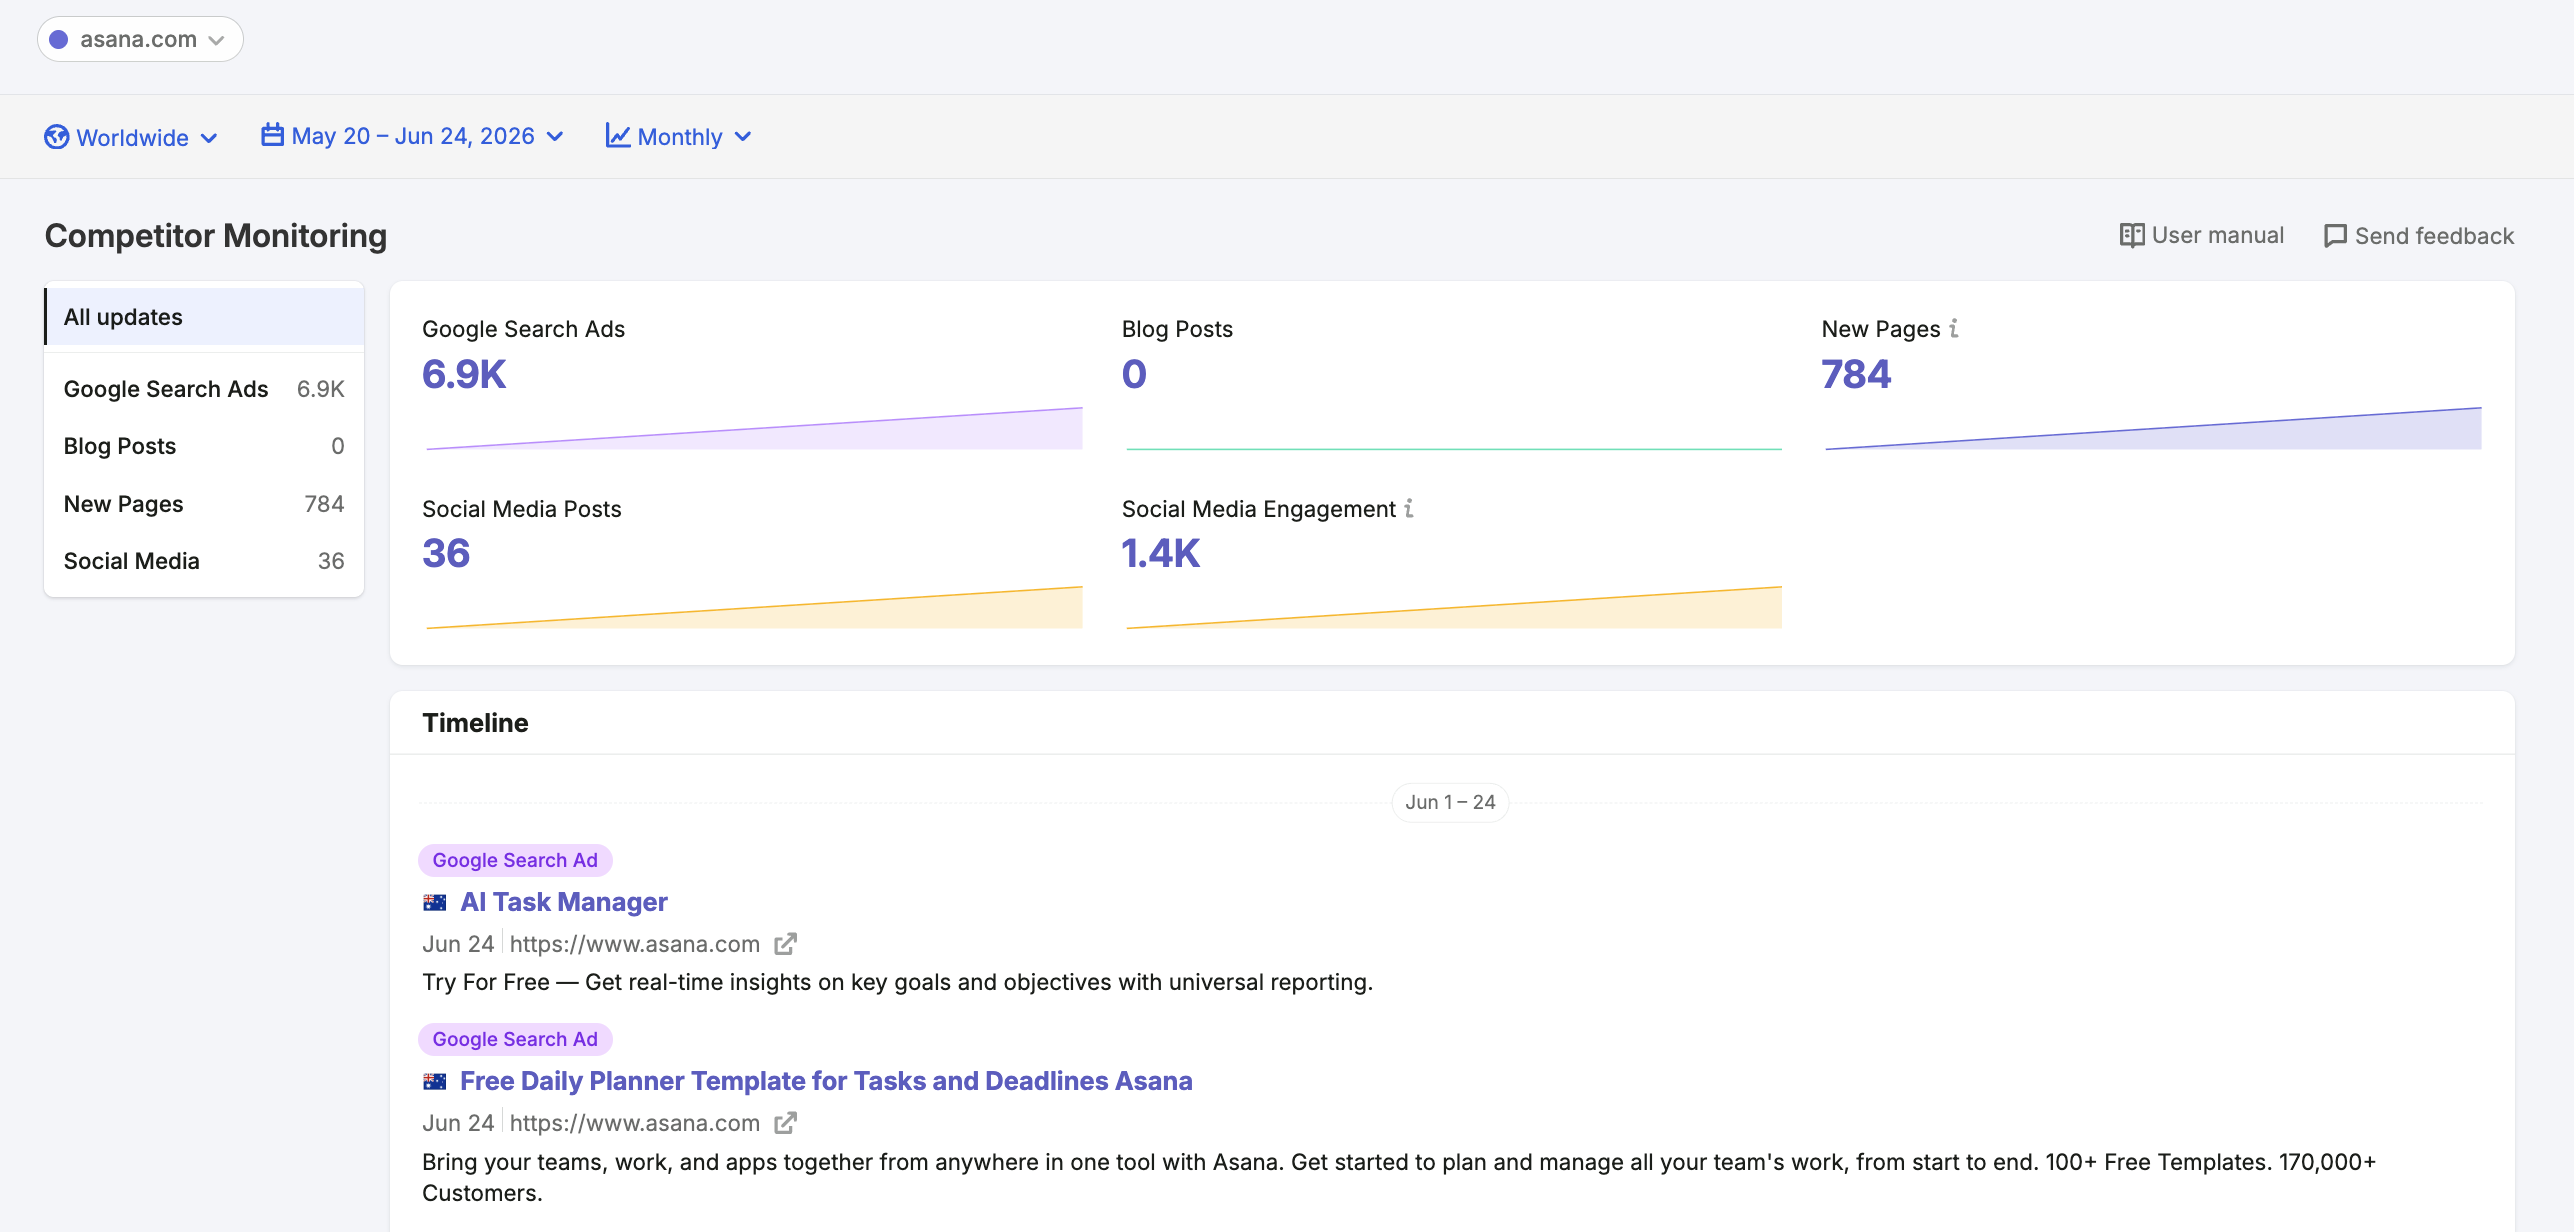2574x1232 pixels.
Task: Click the New Pages blue trend chart
Action: tap(2153, 428)
